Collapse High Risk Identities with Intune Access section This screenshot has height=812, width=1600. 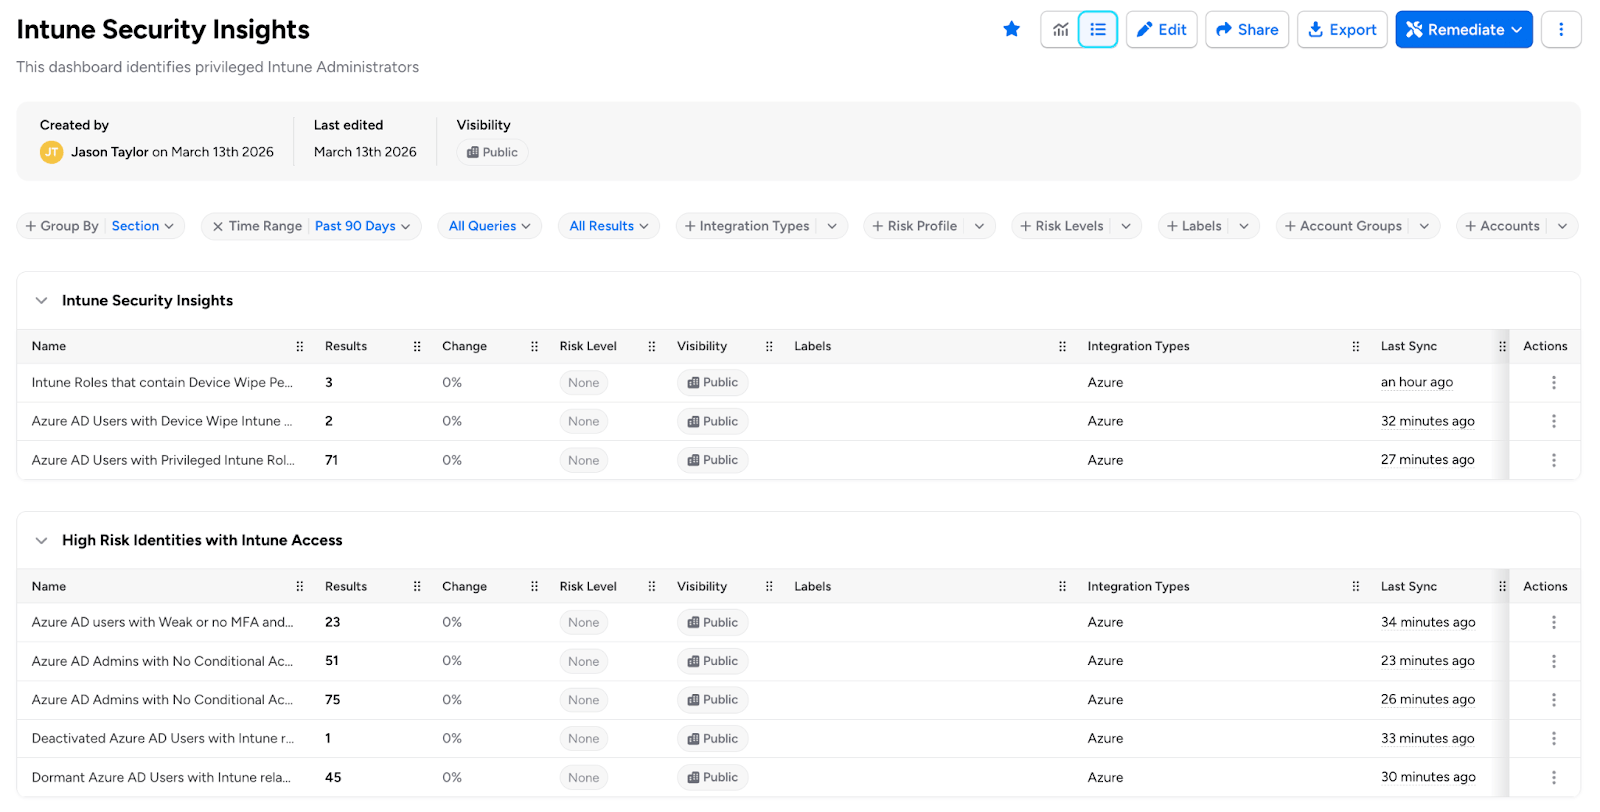click(41, 541)
